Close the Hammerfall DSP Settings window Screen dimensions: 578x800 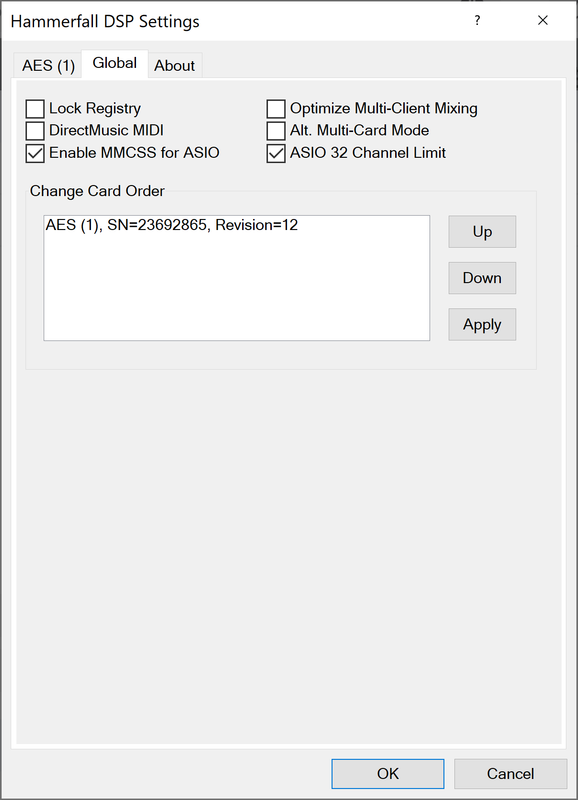click(x=543, y=20)
